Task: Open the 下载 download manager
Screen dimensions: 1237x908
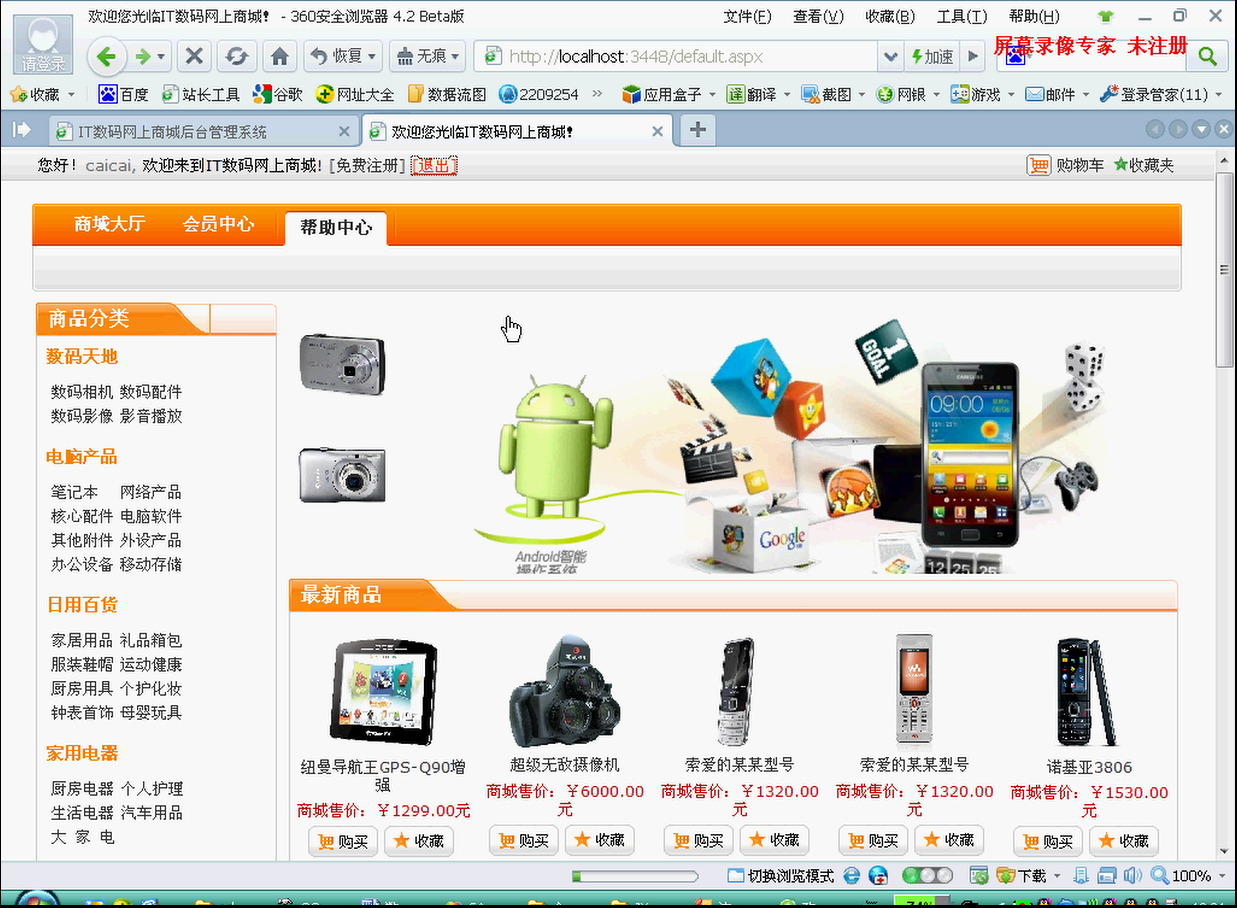Action: point(1021,876)
